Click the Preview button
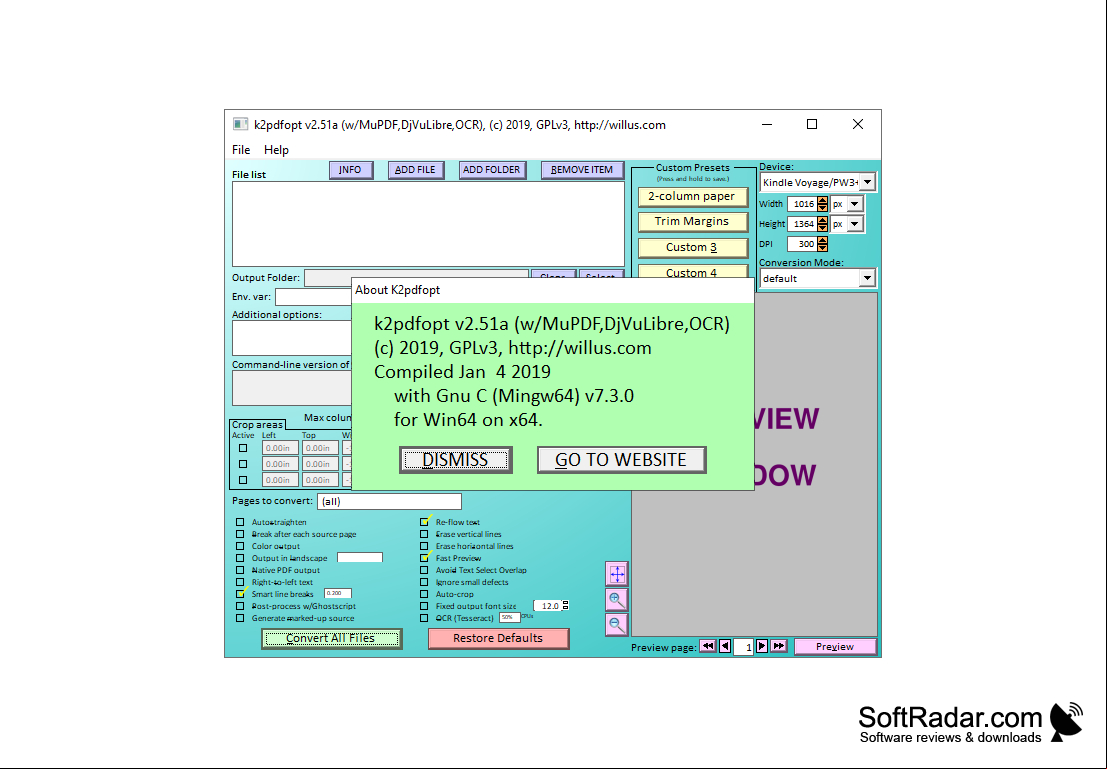 pyautogui.click(x=835, y=646)
